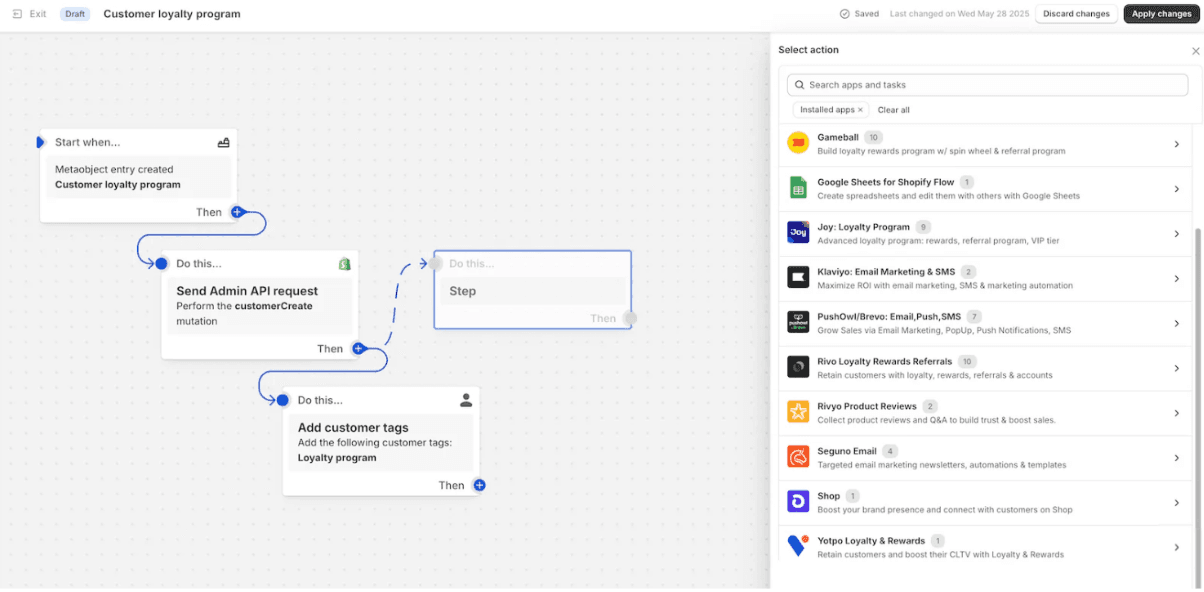
Task: Select the API icon on Send Admin API request card
Action: coord(345,263)
